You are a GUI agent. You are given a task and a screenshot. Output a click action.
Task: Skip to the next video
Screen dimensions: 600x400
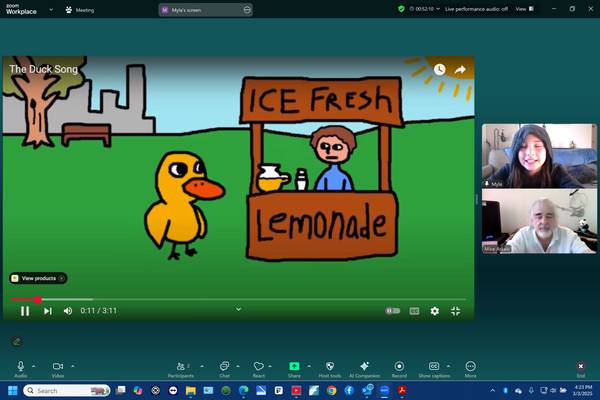click(x=47, y=311)
